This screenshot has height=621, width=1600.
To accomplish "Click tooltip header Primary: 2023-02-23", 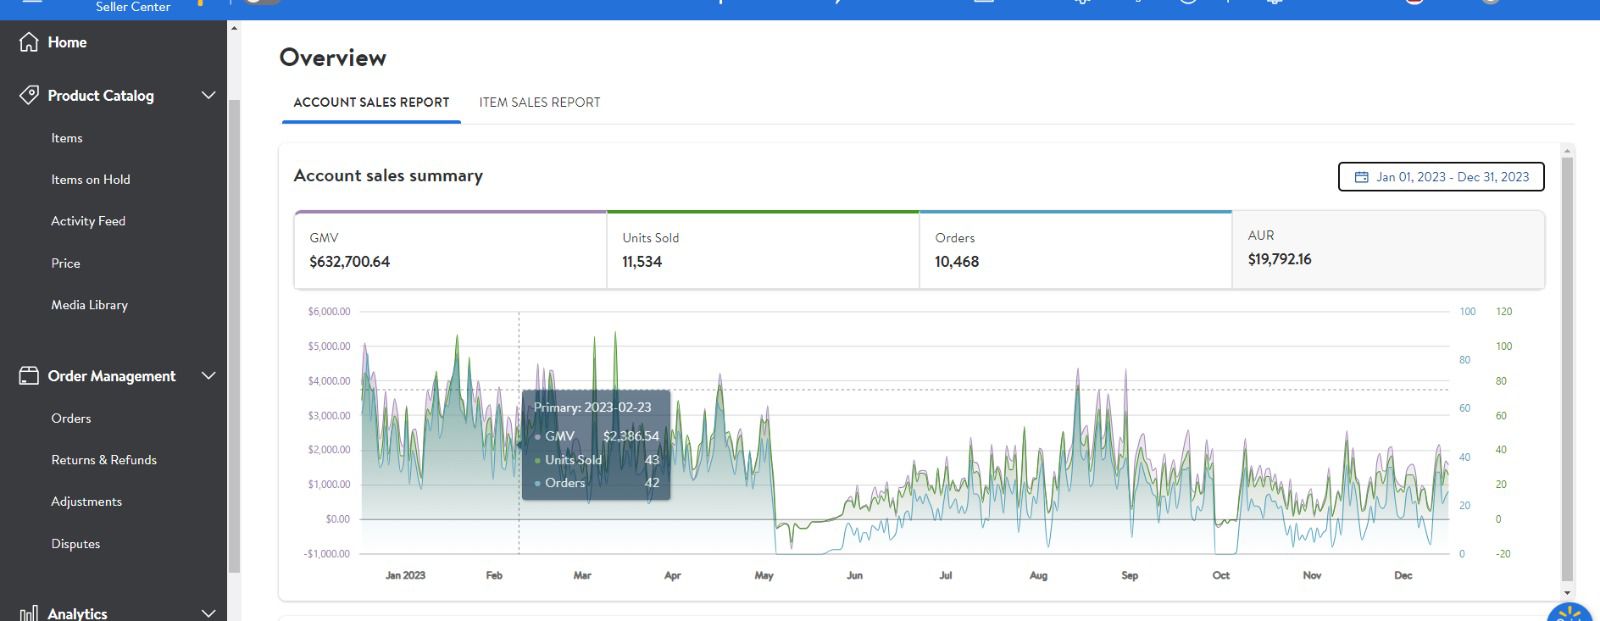I will pyautogui.click(x=592, y=408).
